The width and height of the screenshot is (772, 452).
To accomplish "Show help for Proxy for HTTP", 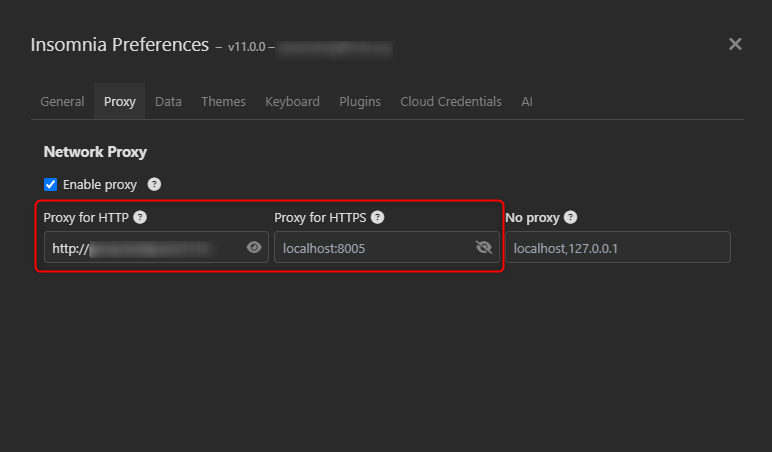I will (x=140, y=217).
